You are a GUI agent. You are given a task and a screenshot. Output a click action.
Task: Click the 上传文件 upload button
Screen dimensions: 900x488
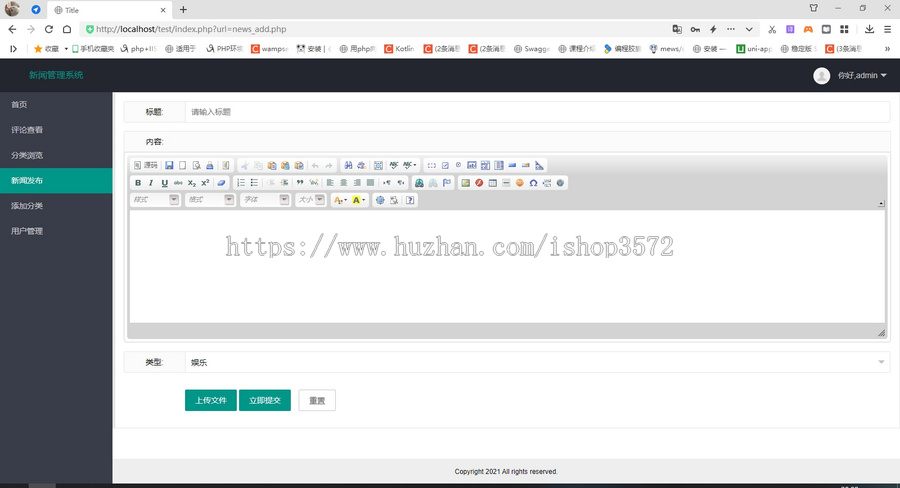tap(211, 400)
